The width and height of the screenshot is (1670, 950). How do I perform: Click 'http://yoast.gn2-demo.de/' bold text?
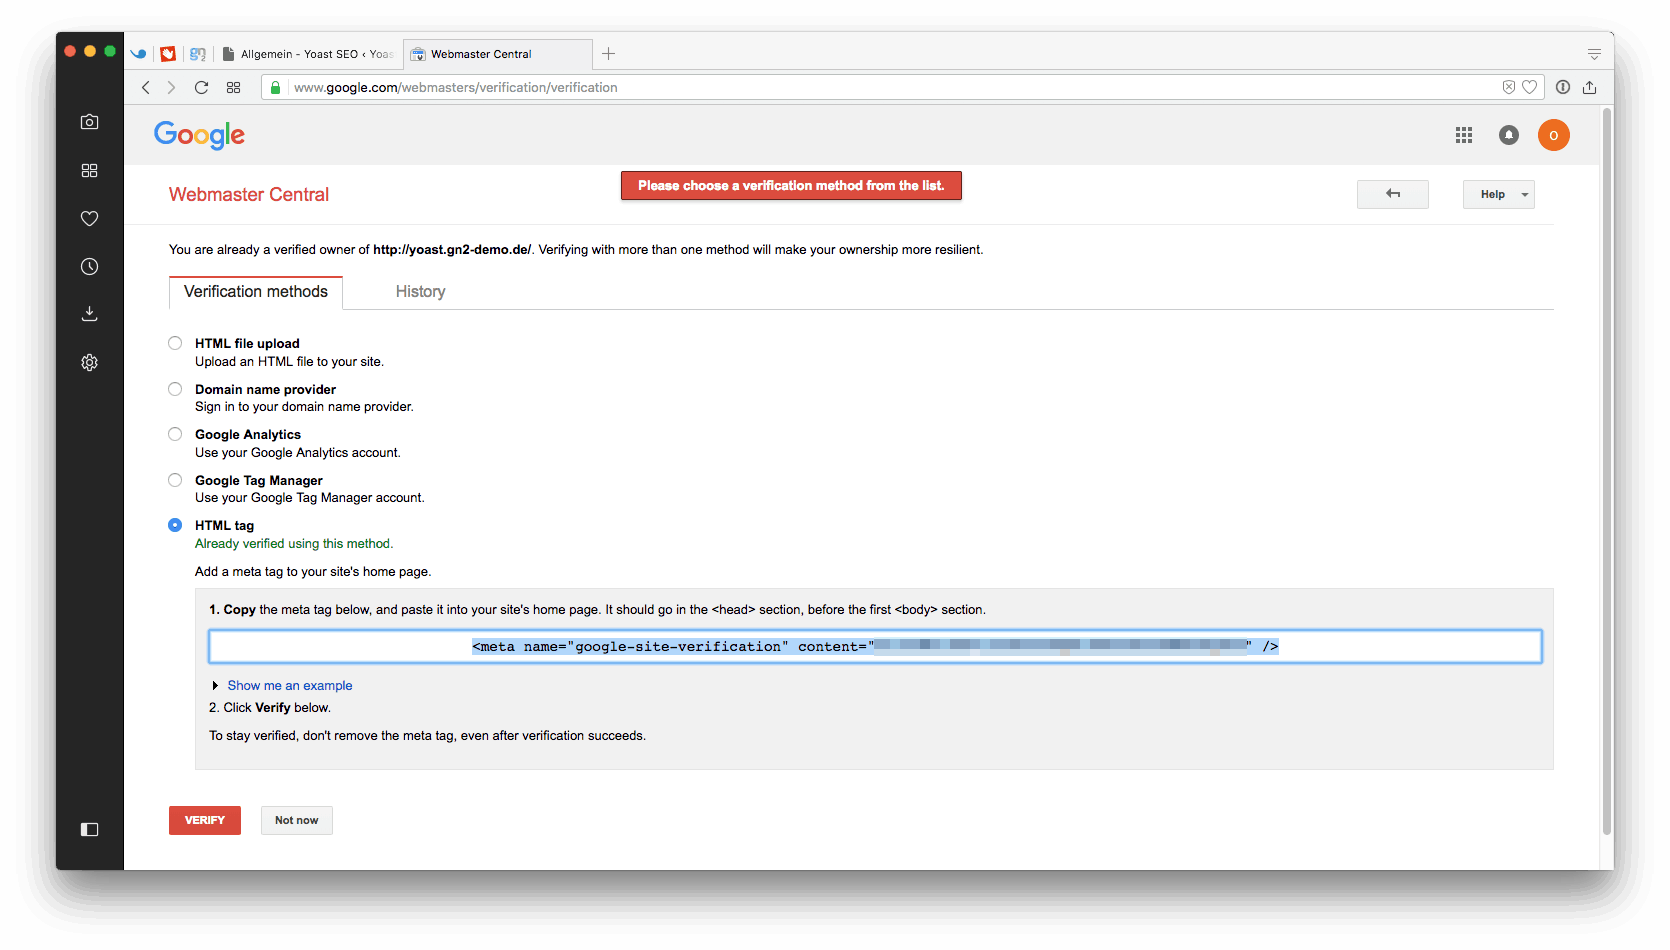point(452,250)
